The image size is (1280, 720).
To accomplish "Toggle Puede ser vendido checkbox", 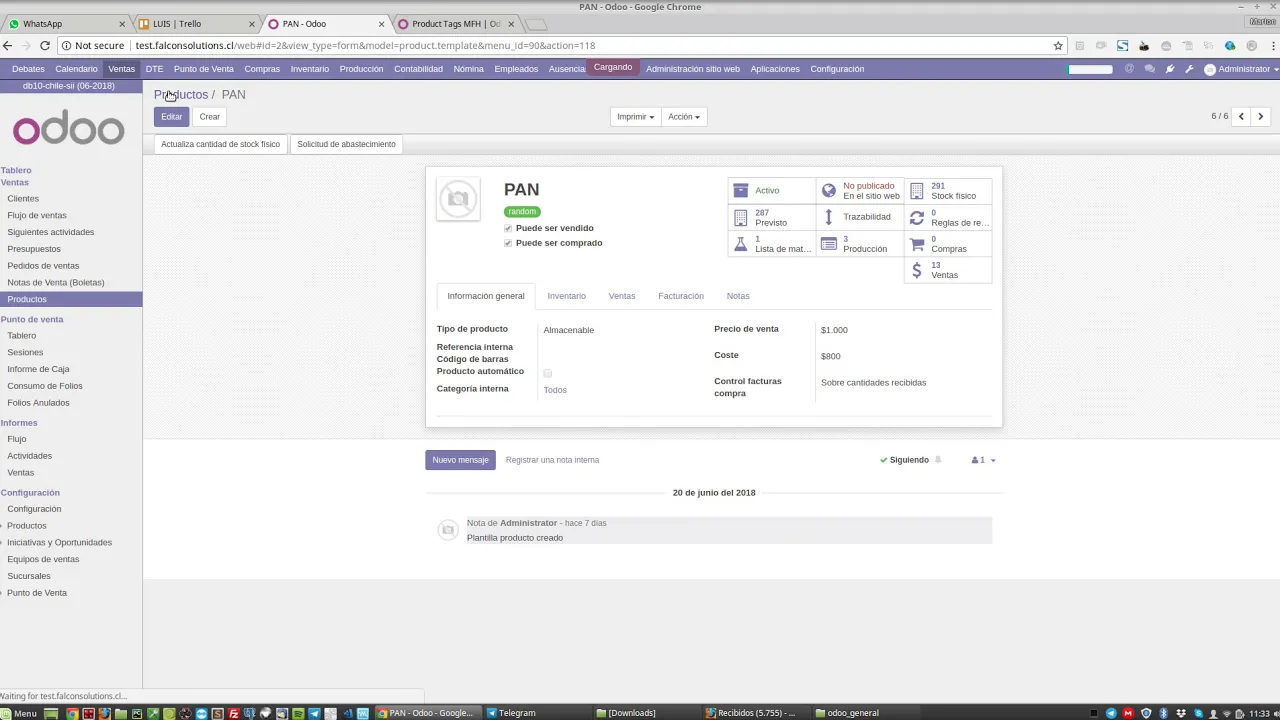I will [x=508, y=228].
